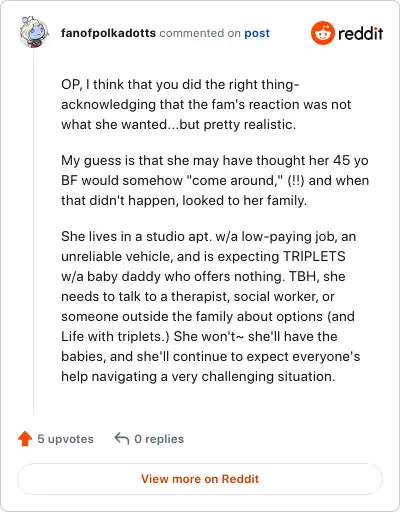The image size is (400, 512).
Task: Open 'View more on Reddit' button
Action: pyautogui.click(x=200, y=479)
